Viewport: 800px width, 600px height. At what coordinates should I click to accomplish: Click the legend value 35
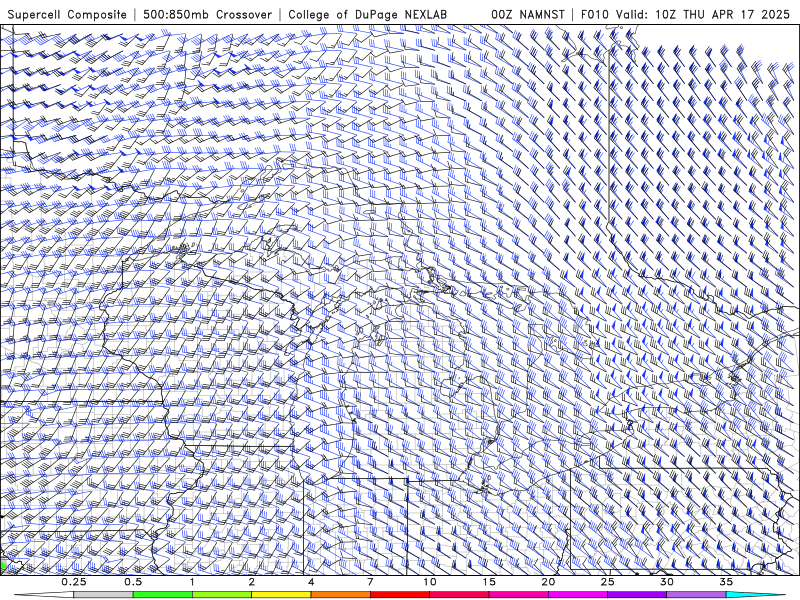point(726,582)
